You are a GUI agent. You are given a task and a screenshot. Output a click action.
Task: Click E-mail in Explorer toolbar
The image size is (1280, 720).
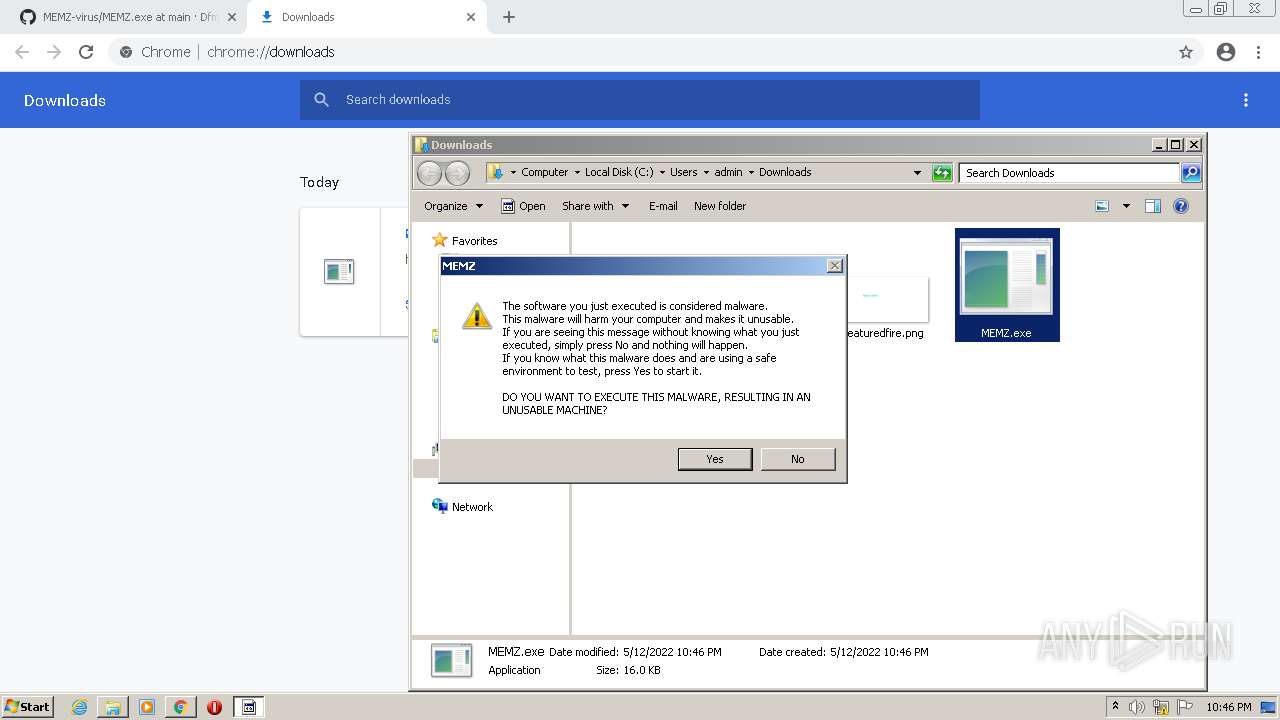click(x=663, y=206)
